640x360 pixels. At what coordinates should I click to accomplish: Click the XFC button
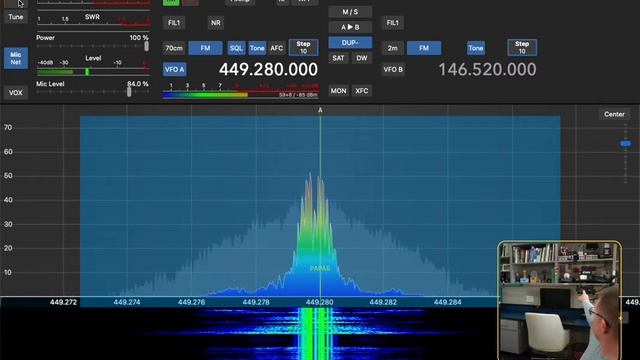click(x=362, y=91)
